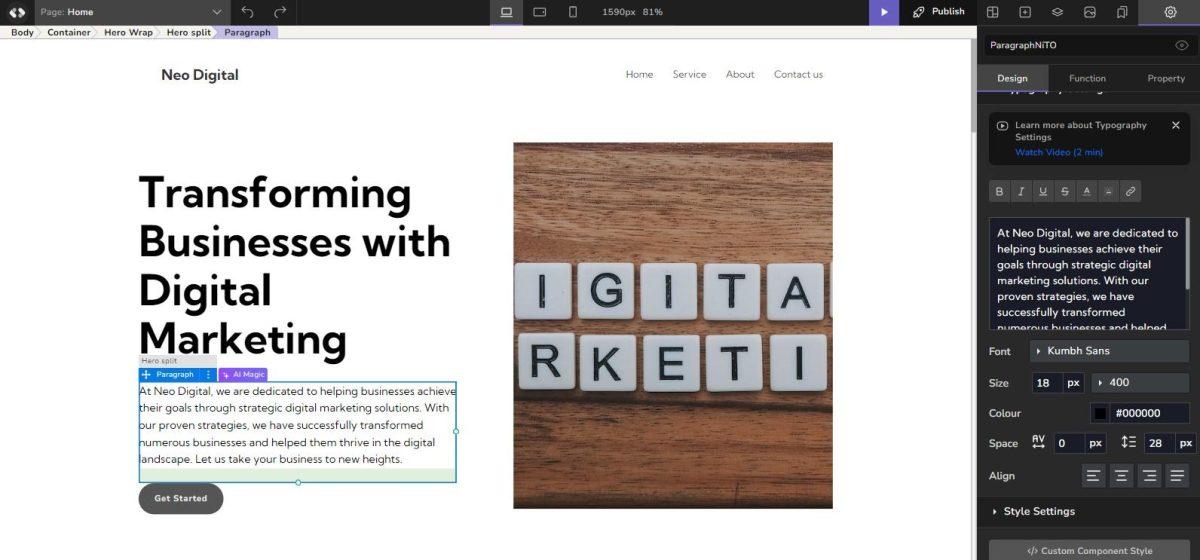Justify the text alignment

[x=1178, y=476]
